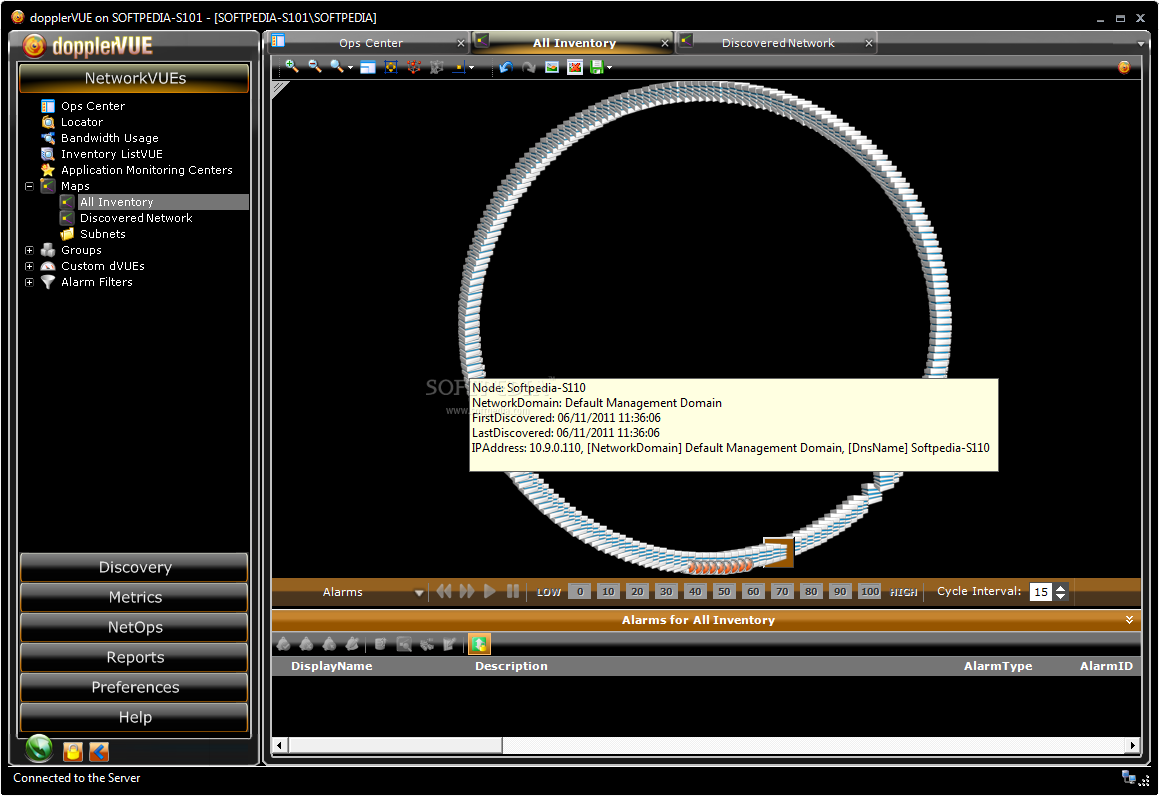Click the zoom out magnifier icon
The image size is (1159, 796).
(x=315, y=67)
